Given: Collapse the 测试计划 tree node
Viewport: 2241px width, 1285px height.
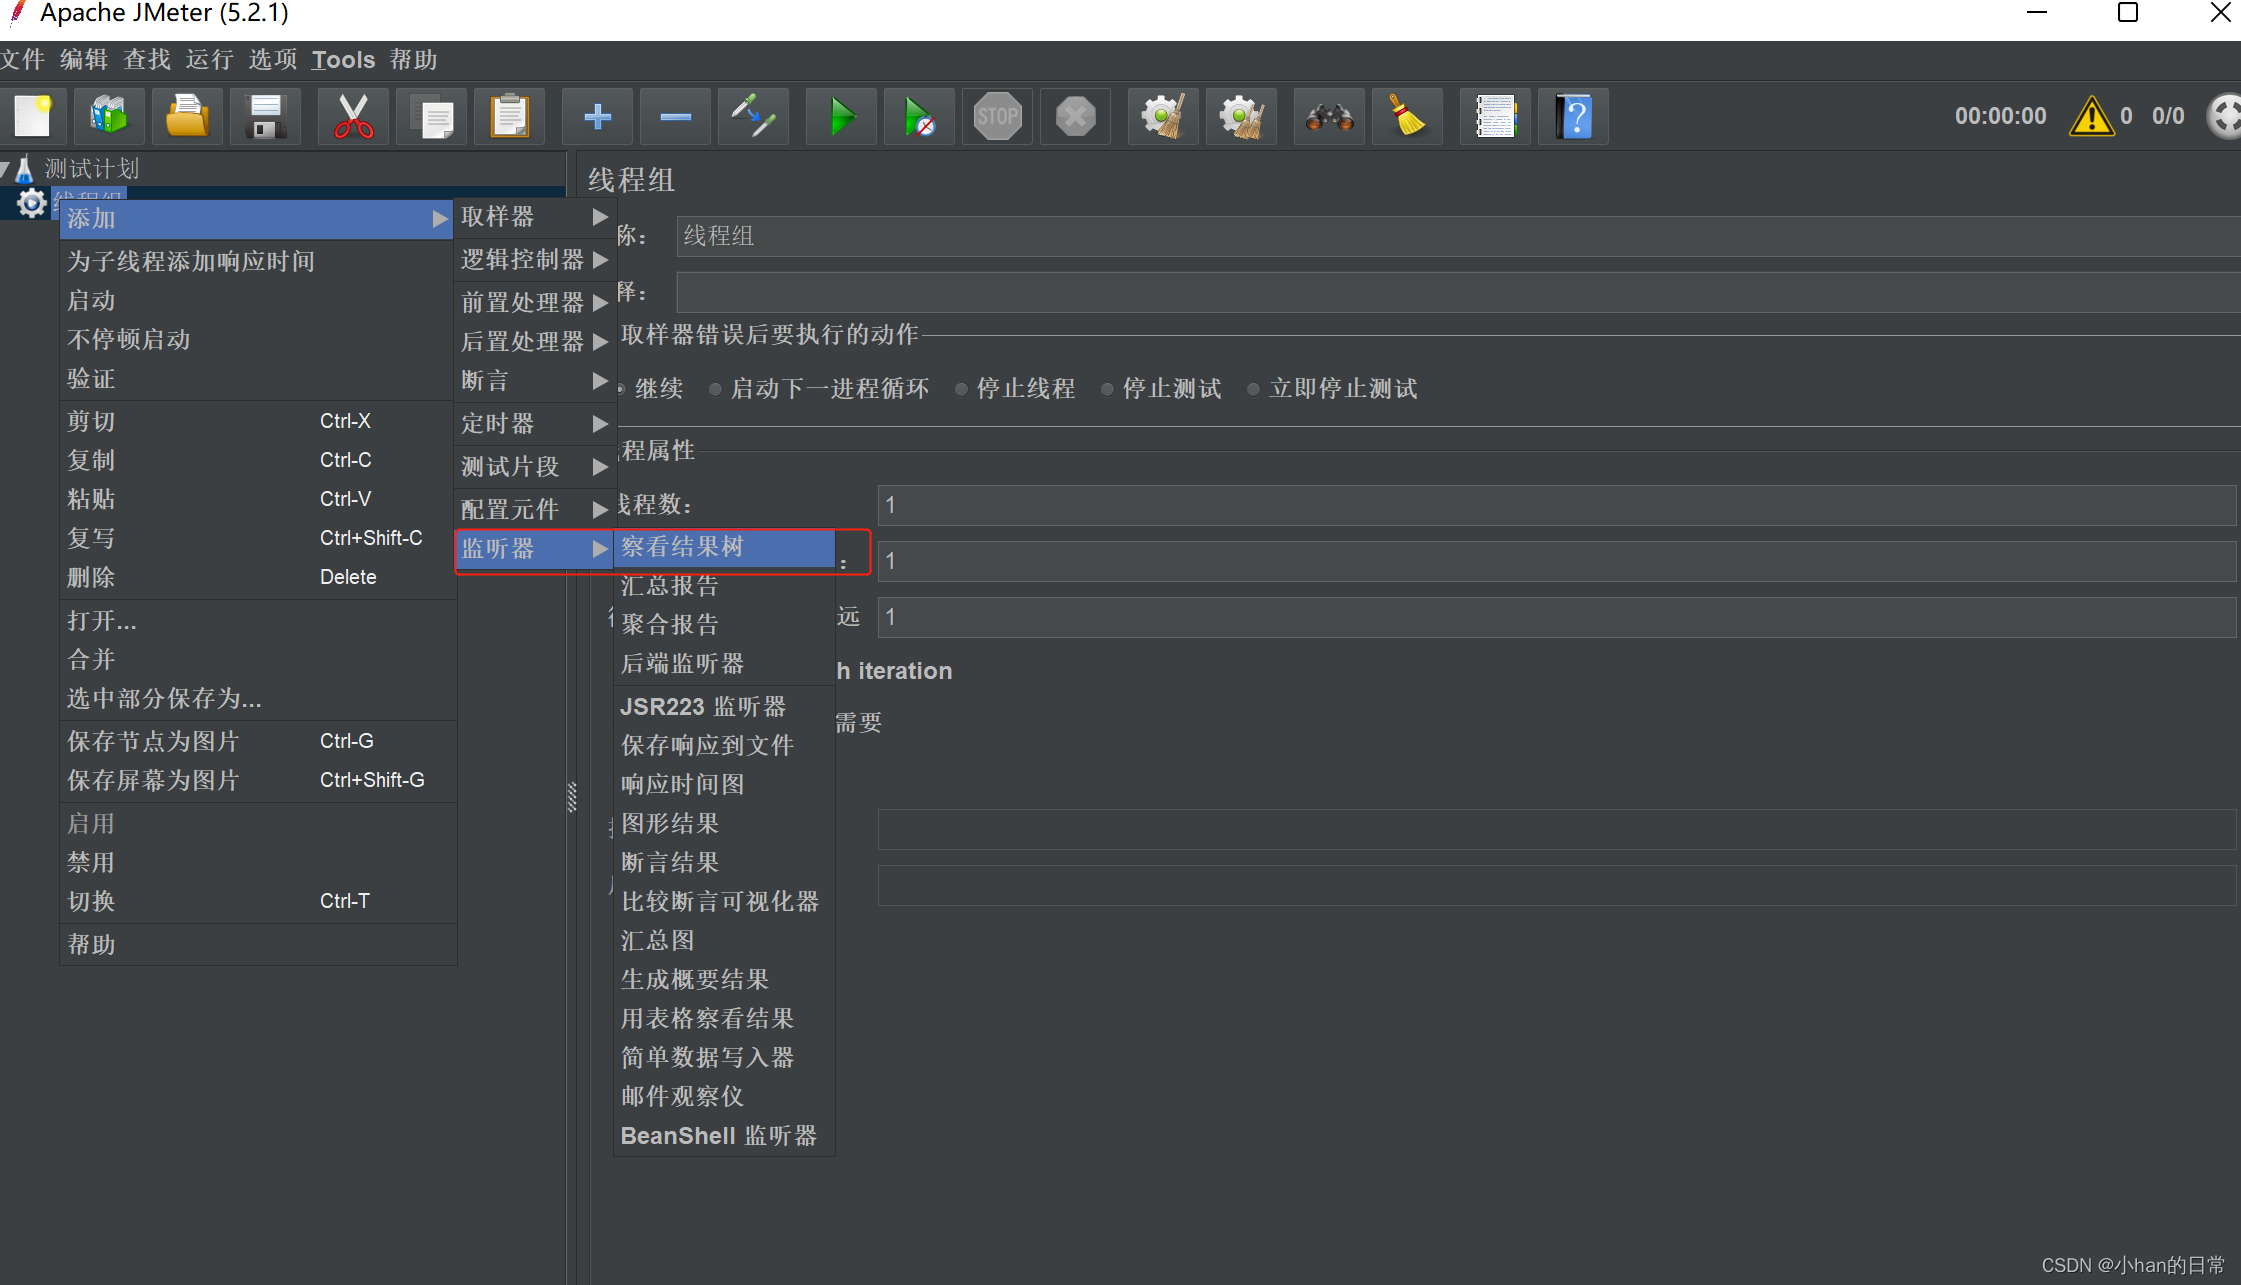Looking at the screenshot, I should pos(6,168).
